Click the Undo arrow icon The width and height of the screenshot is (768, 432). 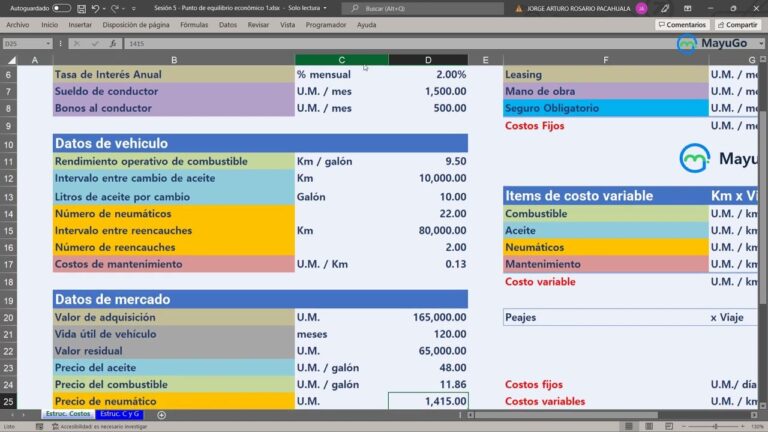(95, 8)
